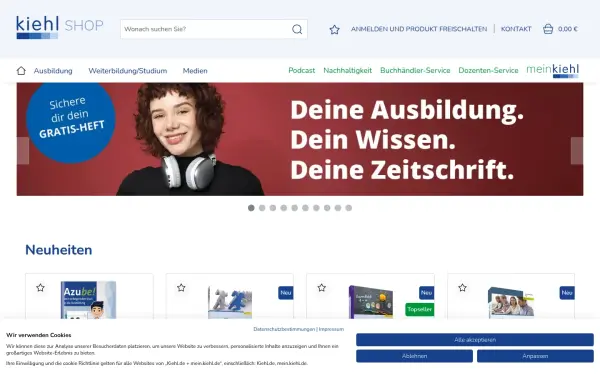
Task: Favorite the Topseller product with star
Action: pyautogui.click(x=321, y=287)
